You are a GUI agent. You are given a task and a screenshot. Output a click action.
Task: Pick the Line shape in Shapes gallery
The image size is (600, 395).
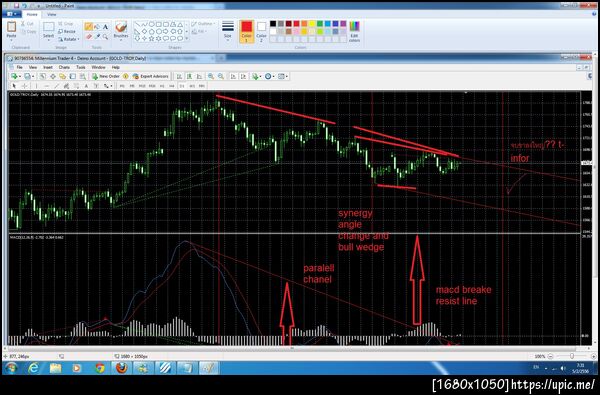pyautogui.click(x=137, y=24)
